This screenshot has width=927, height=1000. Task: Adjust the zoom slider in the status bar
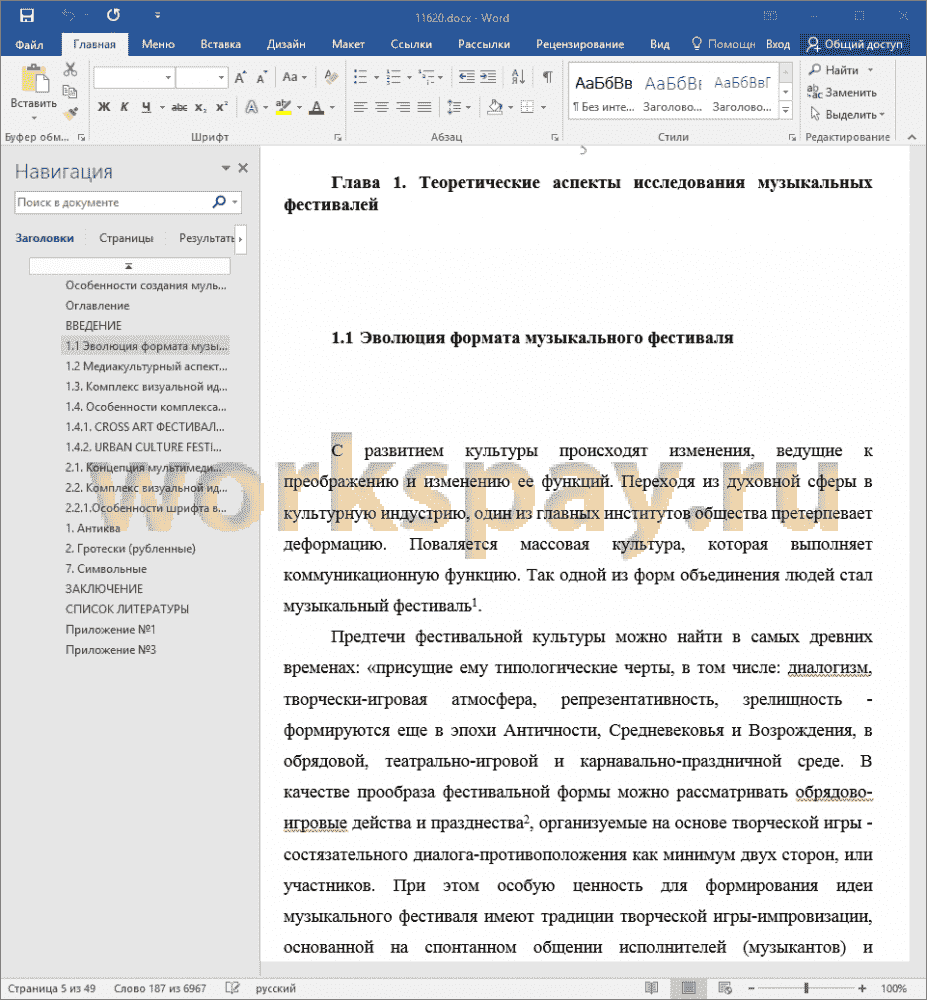(x=807, y=988)
